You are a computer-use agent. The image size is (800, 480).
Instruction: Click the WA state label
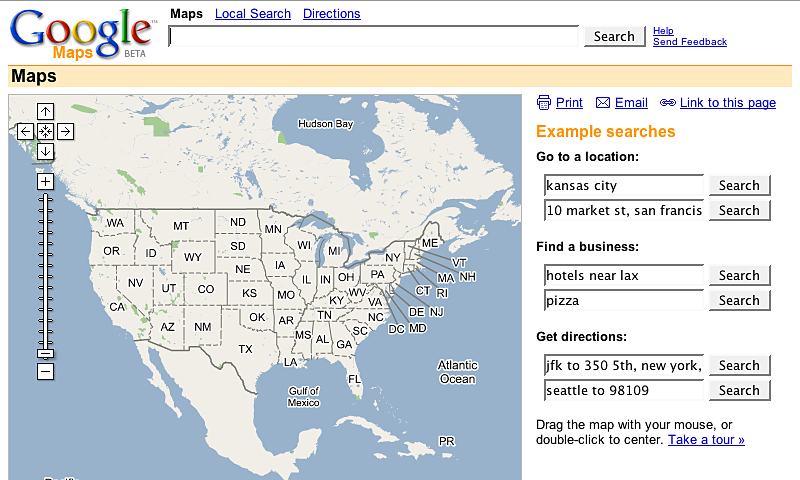pos(115,222)
